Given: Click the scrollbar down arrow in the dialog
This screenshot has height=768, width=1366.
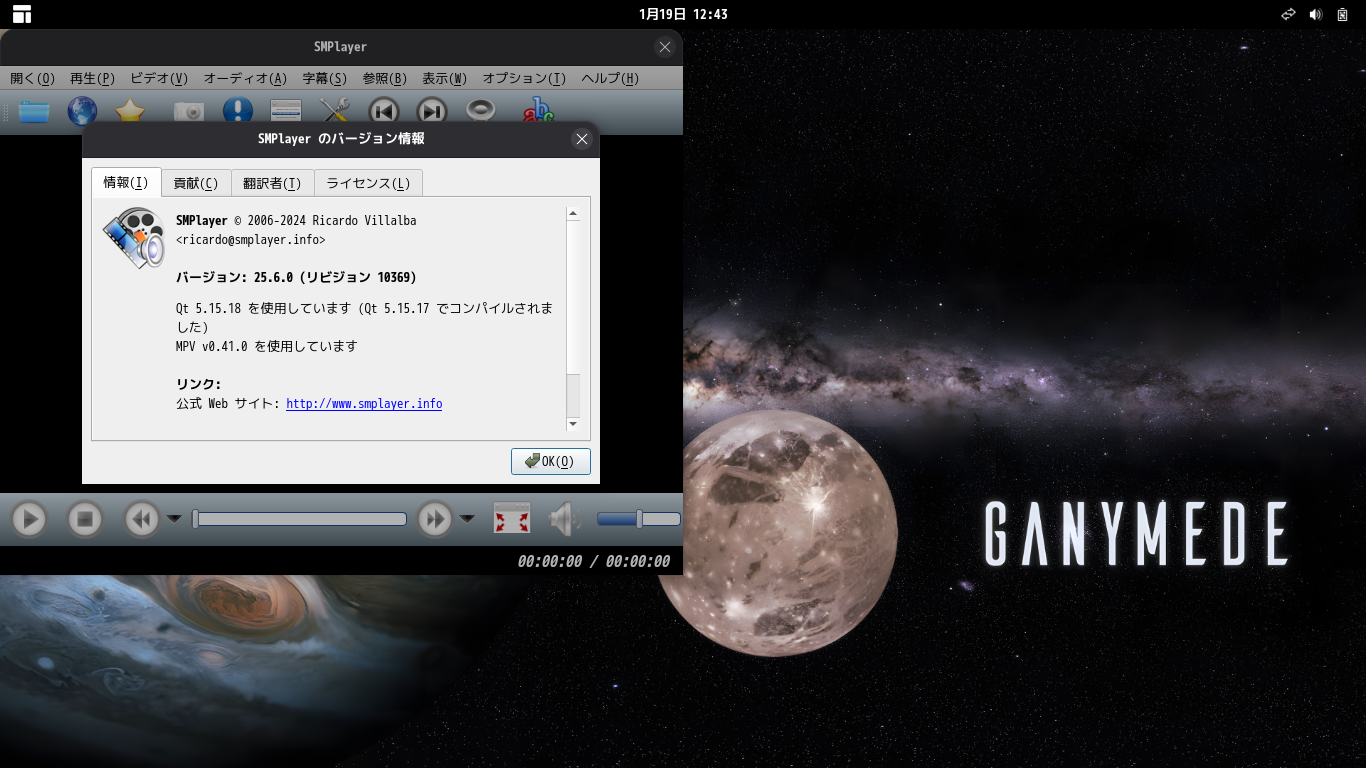Looking at the screenshot, I should tap(573, 424).
